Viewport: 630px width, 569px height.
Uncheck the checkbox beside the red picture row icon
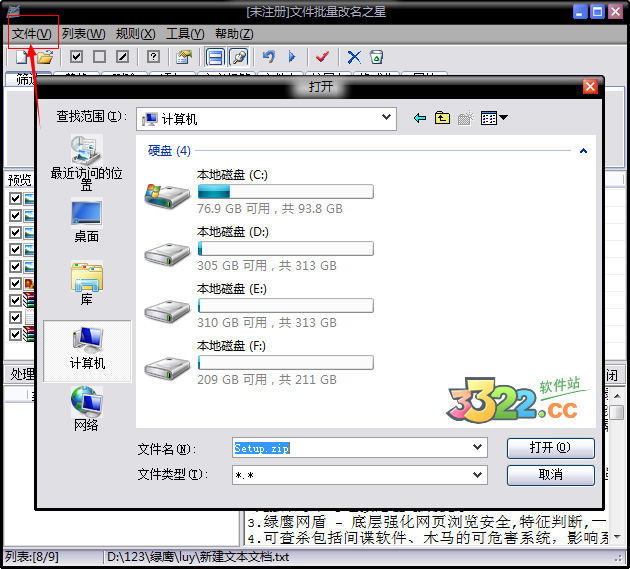(15, 283)
